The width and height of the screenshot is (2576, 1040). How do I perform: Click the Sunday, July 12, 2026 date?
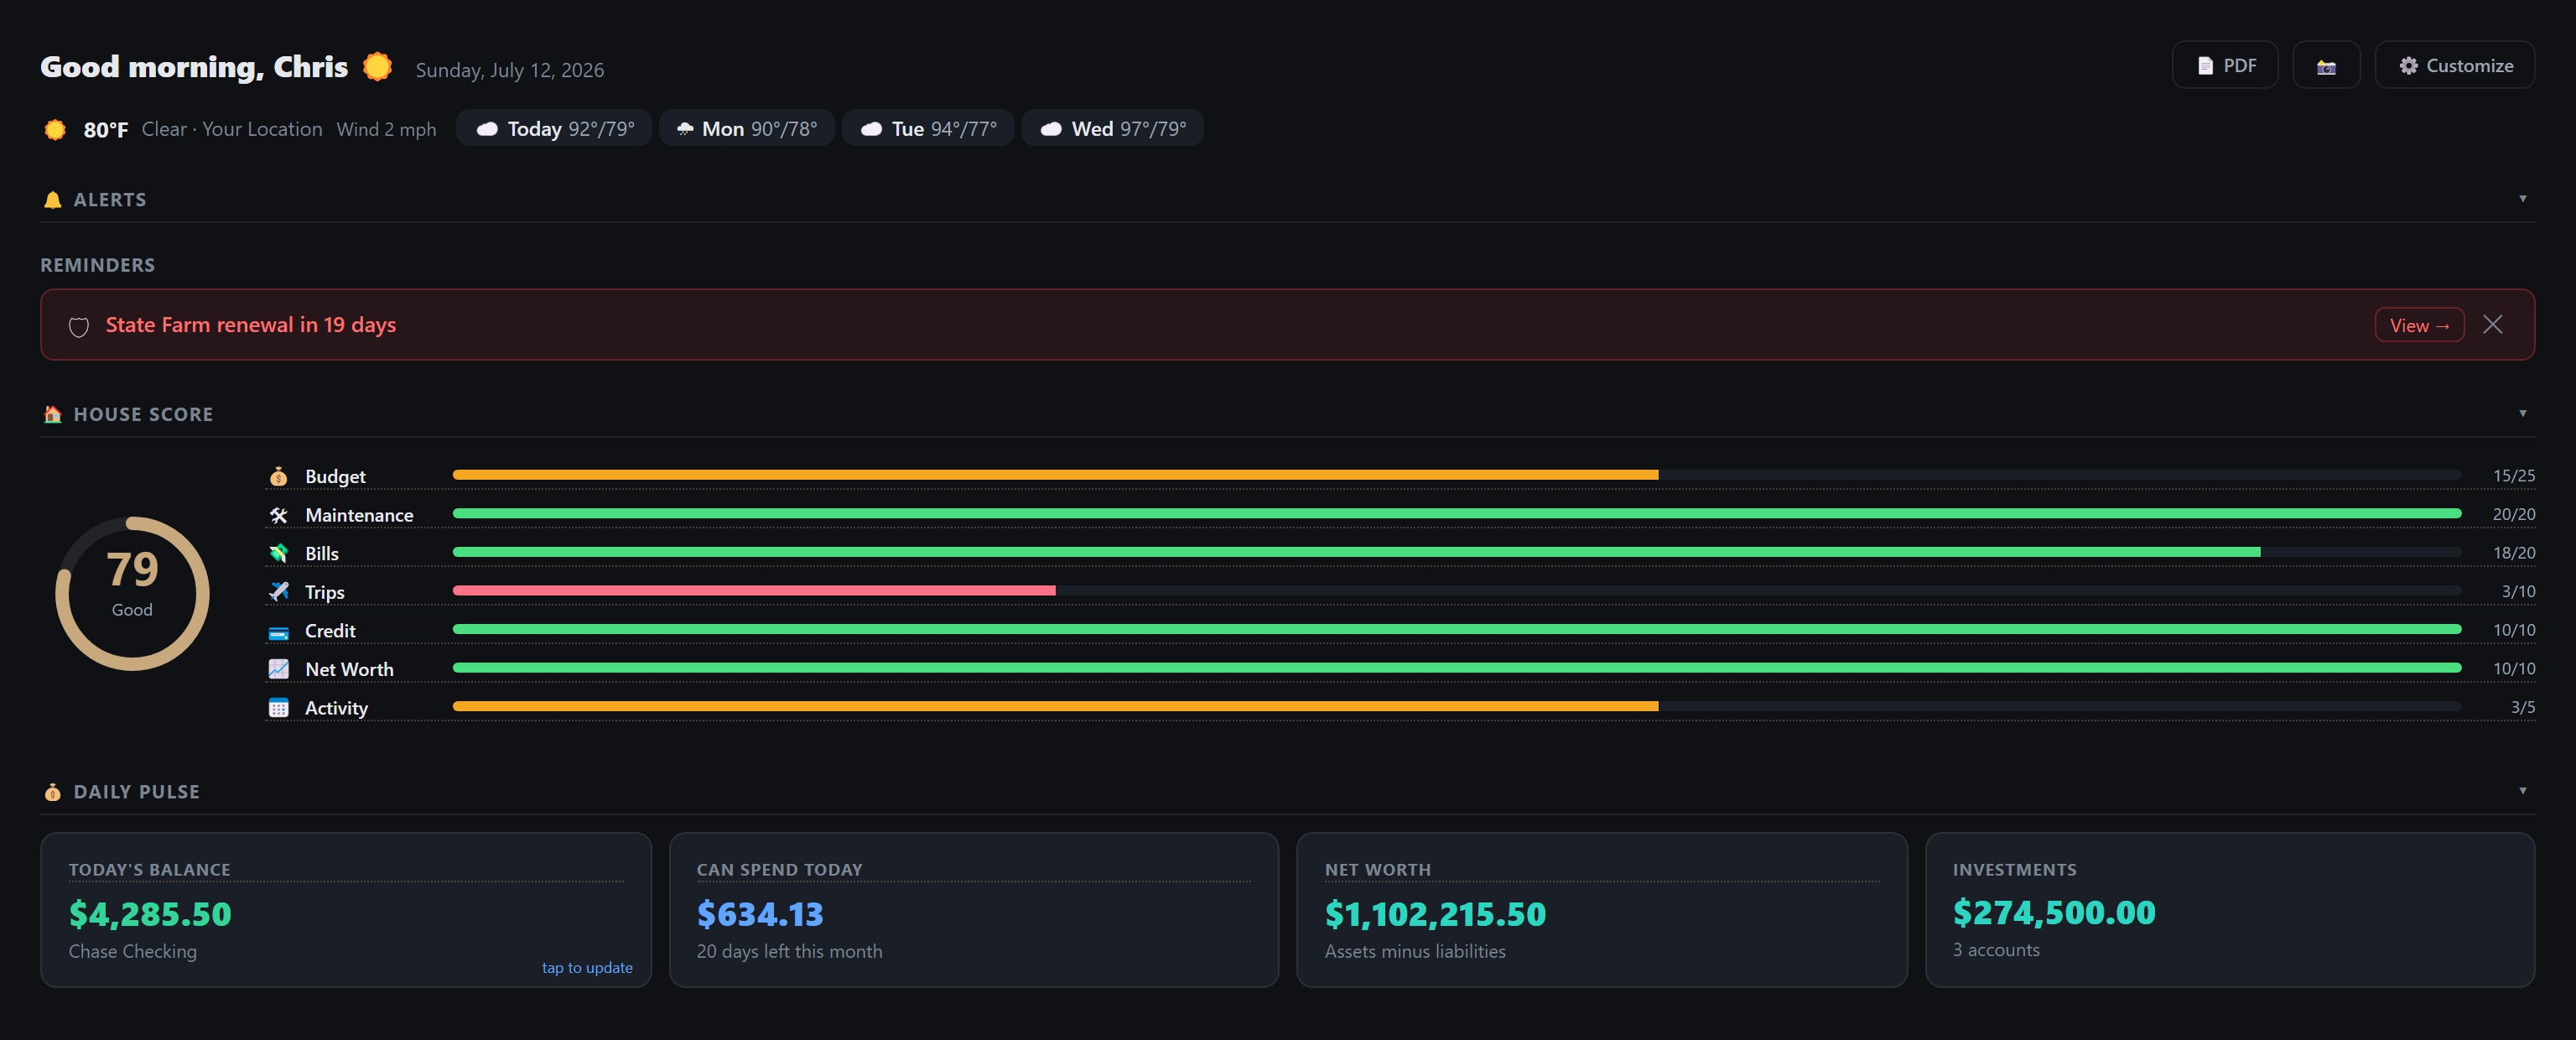click(510, 70)
